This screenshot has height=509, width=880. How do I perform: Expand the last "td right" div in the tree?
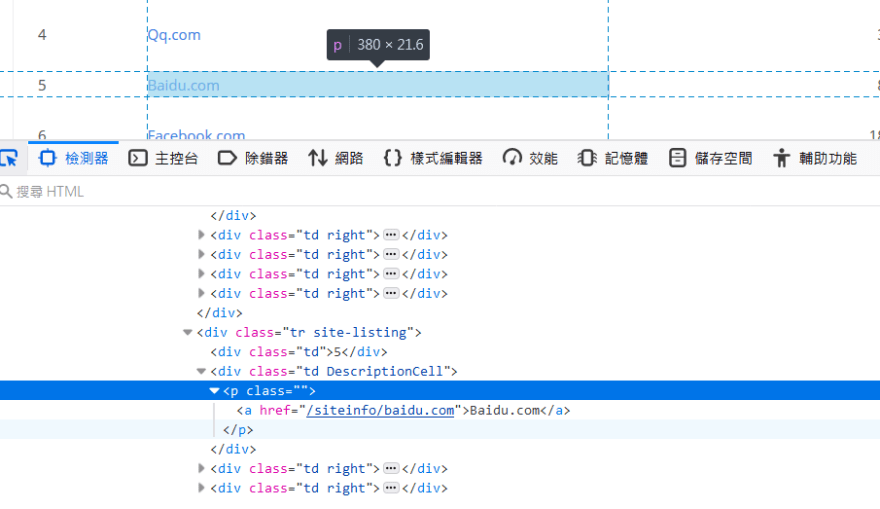[201, 488]
